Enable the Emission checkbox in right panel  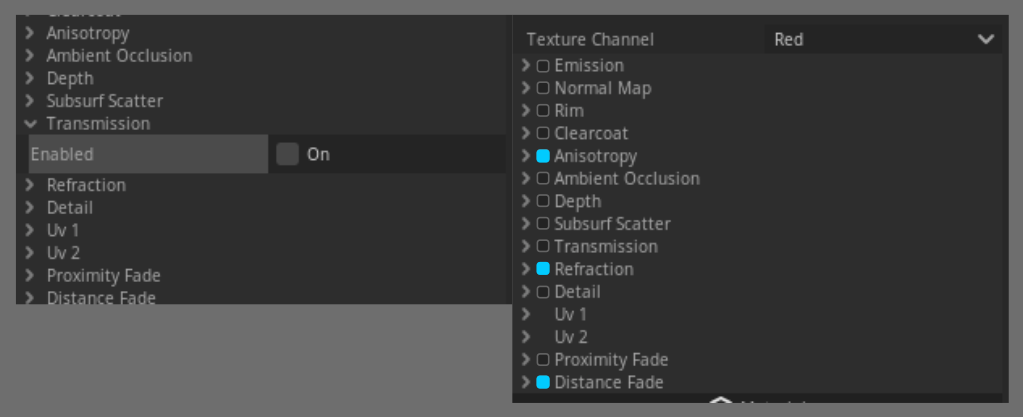(543, 66)
